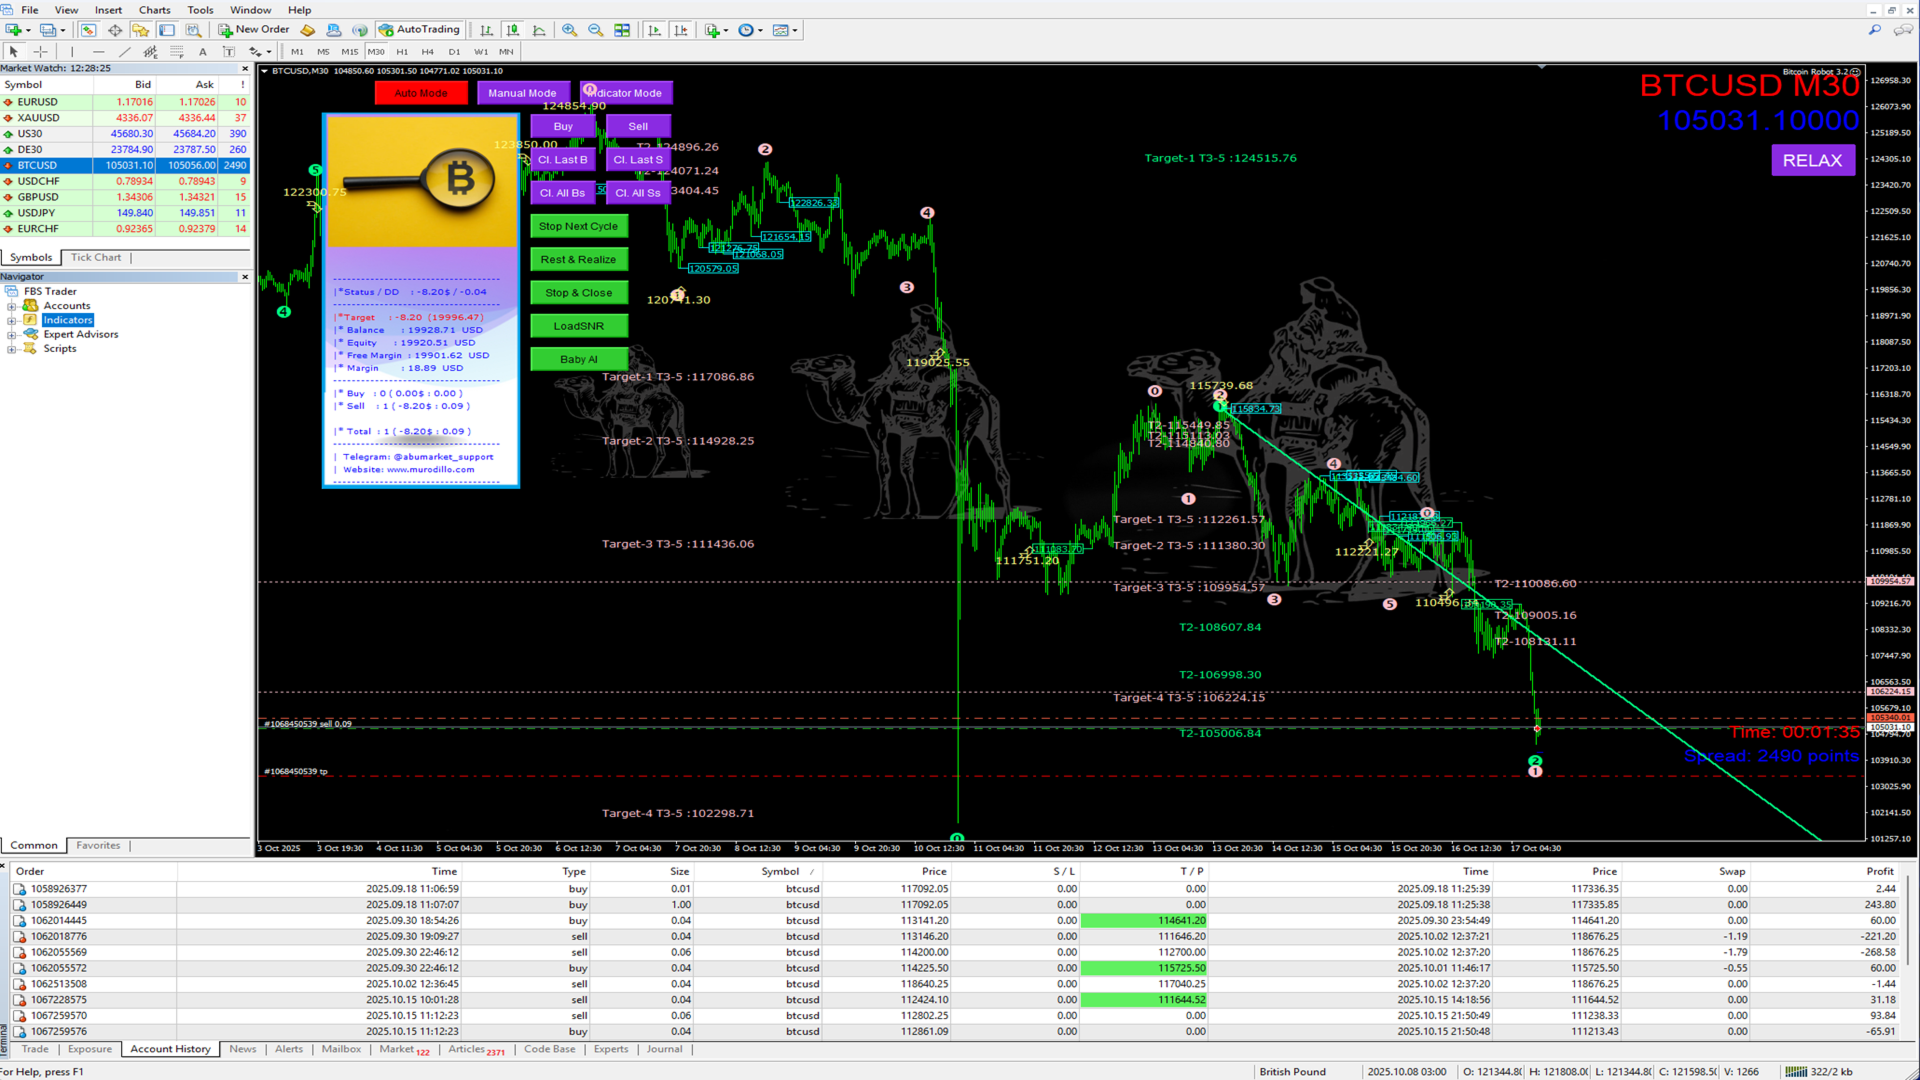Switch chart to candlesticks view
Viewport: 1920px width, 1080px height.
click(512, 30)
